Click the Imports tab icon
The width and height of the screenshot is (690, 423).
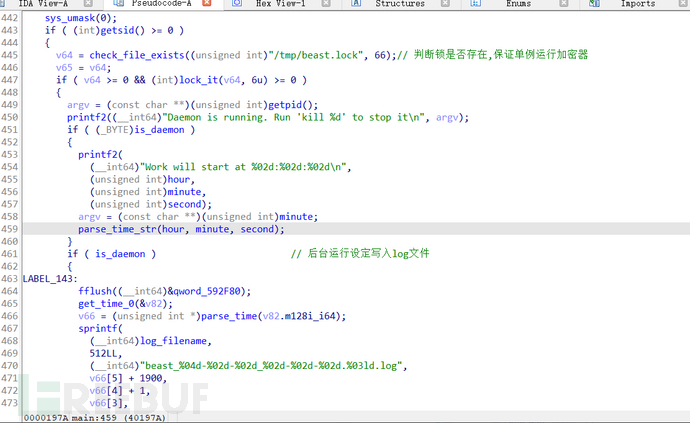595,4
